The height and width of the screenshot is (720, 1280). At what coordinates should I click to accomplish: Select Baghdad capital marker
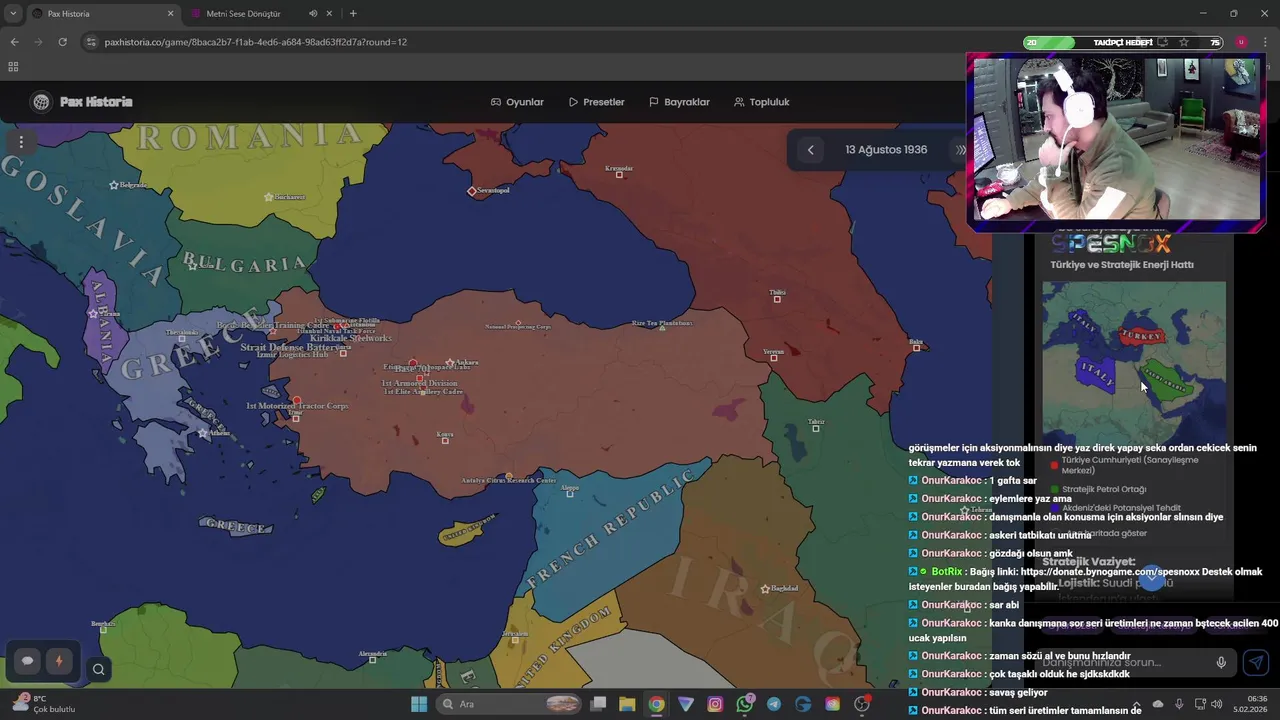[765, 589]
